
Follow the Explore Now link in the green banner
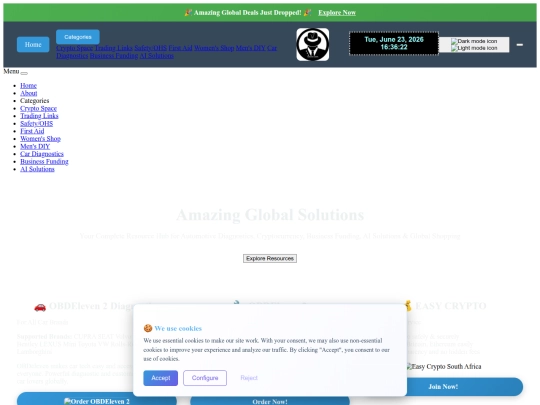pos(337,13)
